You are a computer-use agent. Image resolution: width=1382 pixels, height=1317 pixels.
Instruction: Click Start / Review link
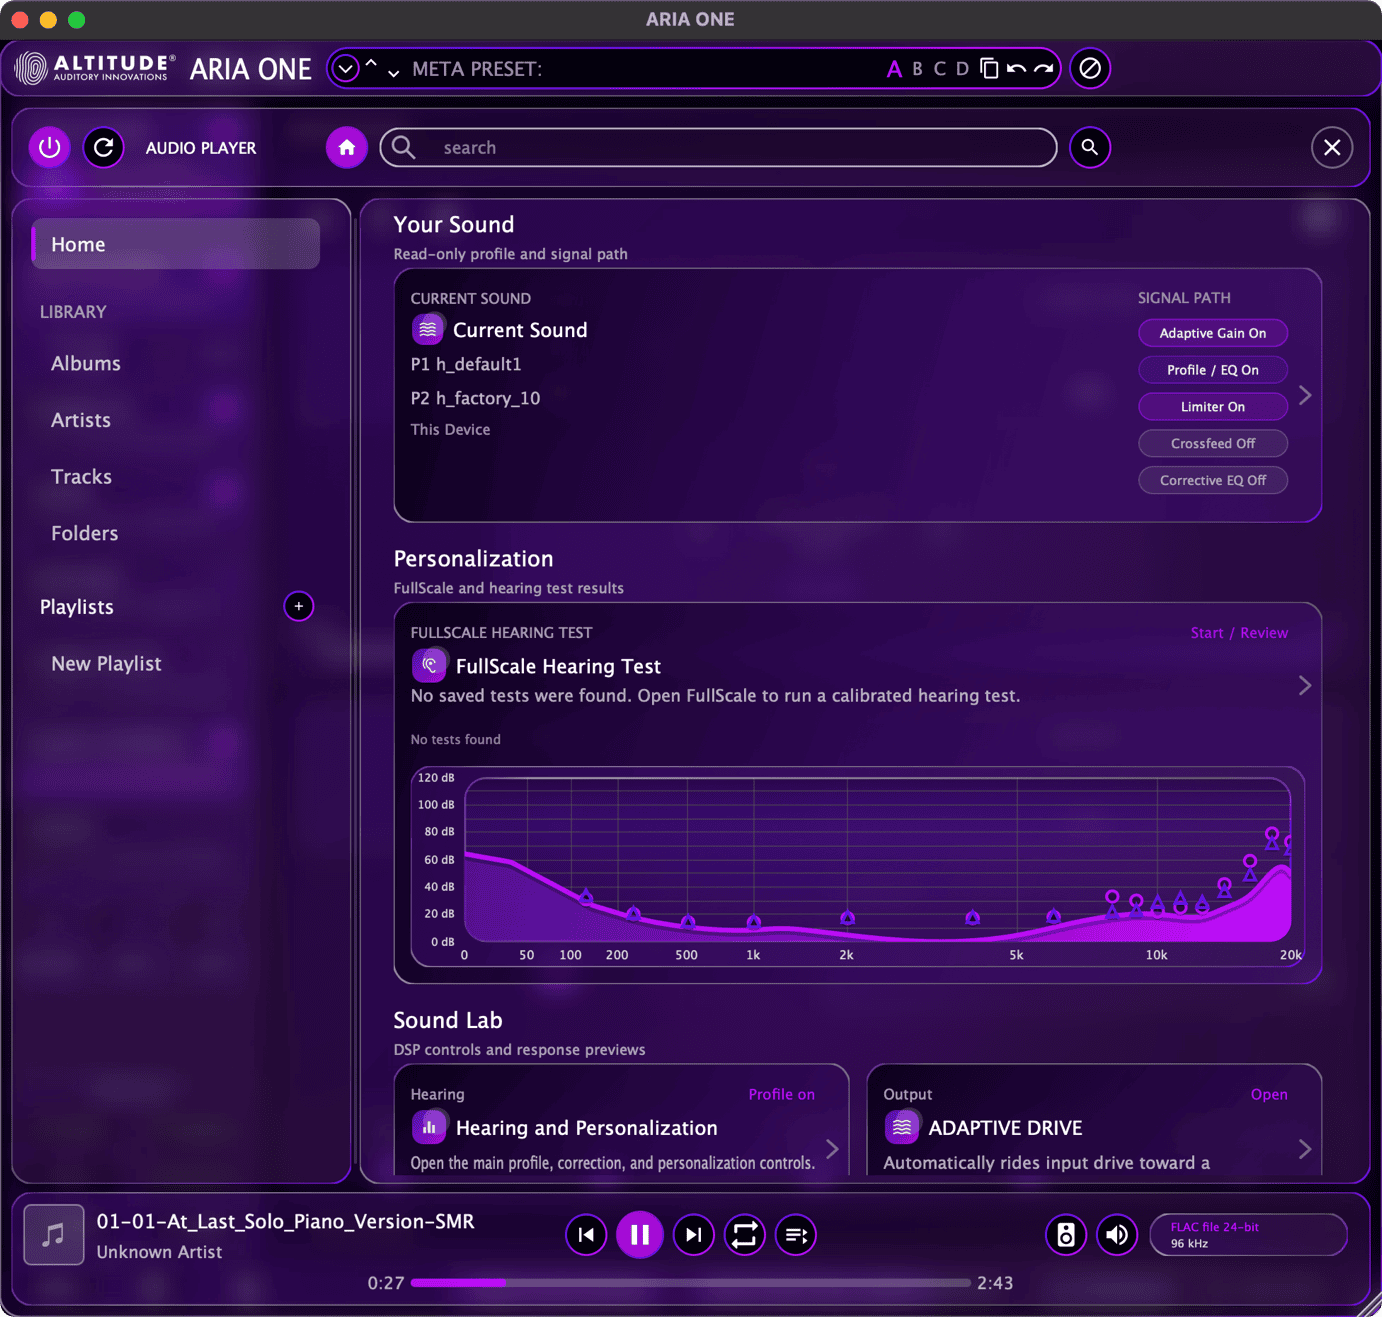point(1239,633)
